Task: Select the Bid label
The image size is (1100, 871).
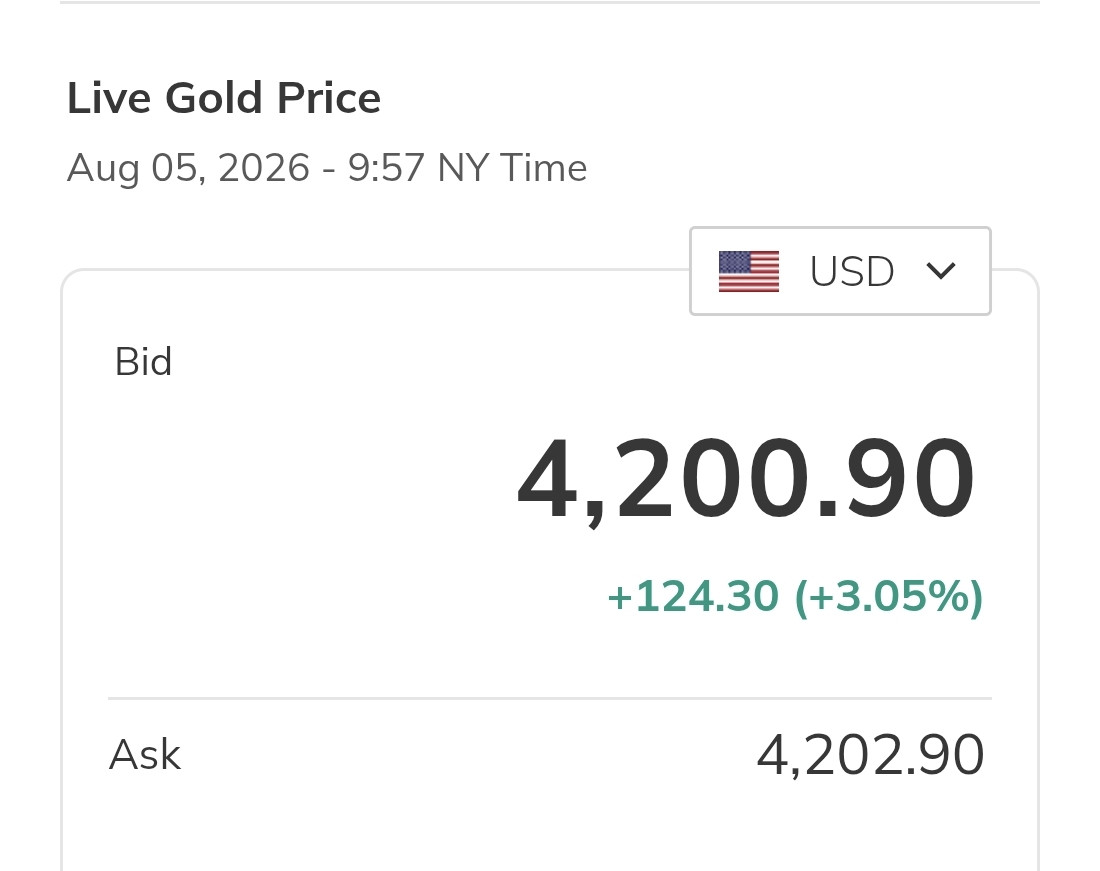Action: pos(143,362)
